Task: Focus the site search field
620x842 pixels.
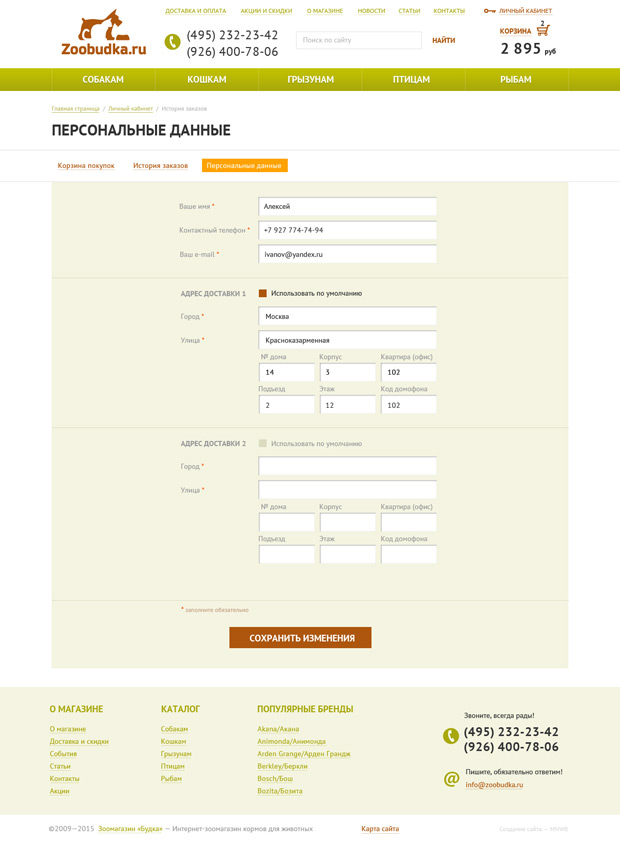Action: click(358, 41)
